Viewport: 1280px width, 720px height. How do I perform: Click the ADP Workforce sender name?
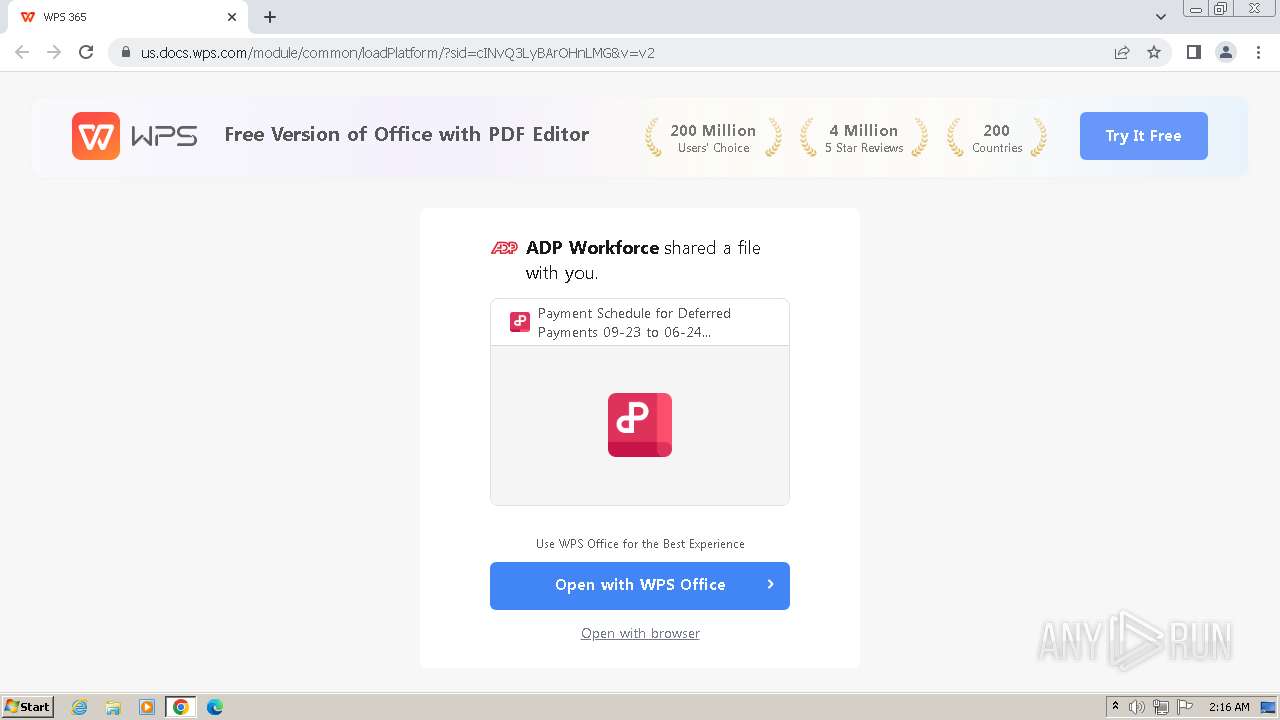(x=592, y=248)
